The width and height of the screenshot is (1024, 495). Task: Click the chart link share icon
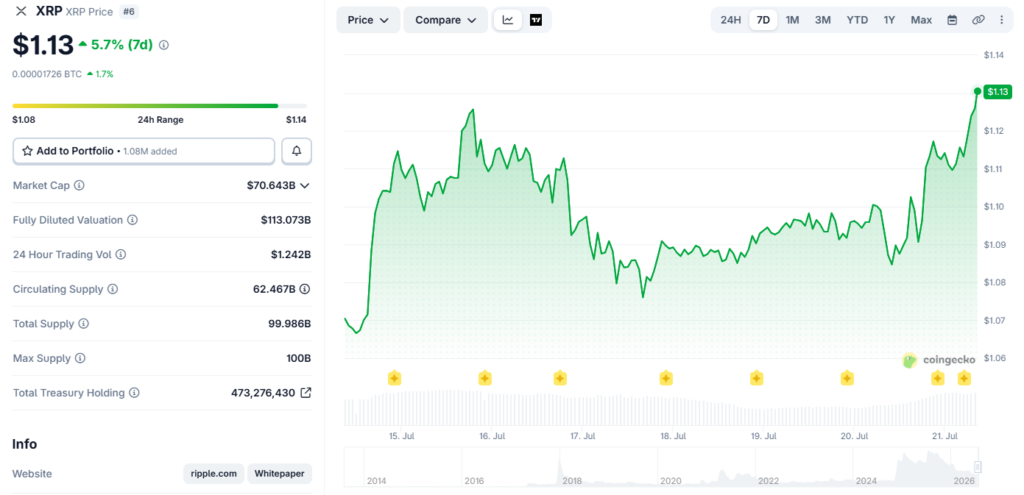(x=978, y=20)
